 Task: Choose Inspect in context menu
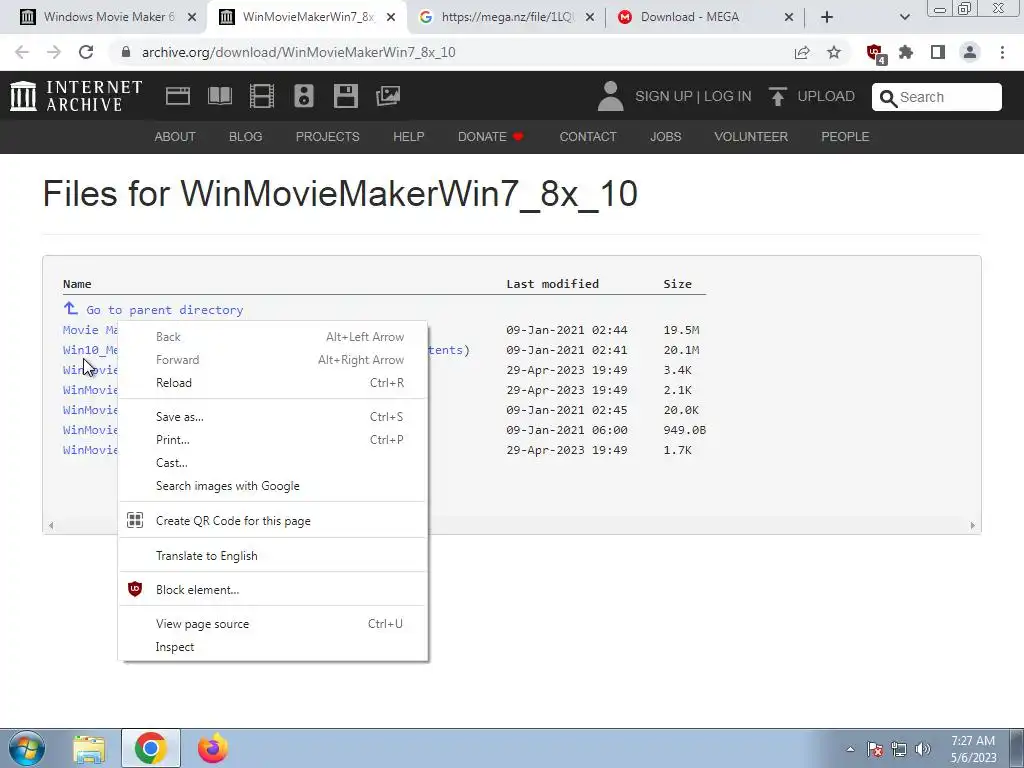coord(273,647)
